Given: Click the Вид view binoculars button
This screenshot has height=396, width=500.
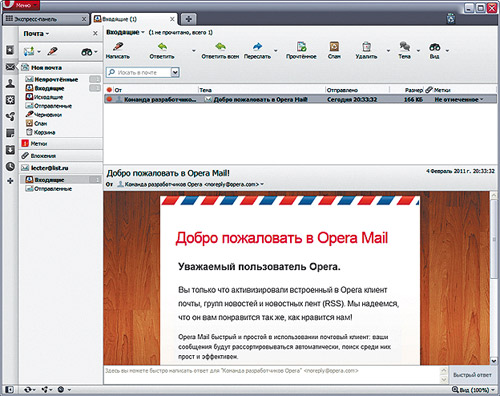Looking at the screenshot, I should tap(434, 51).
